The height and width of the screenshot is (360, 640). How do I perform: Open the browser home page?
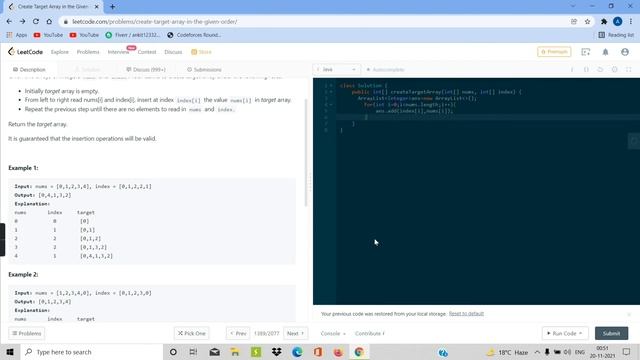[49, 22]
